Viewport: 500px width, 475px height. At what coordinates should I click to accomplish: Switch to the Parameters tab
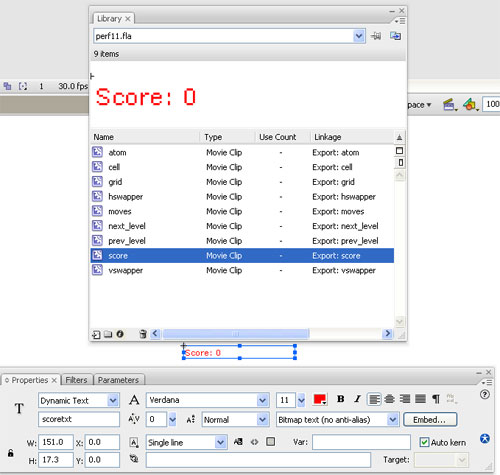click(118, 380)
